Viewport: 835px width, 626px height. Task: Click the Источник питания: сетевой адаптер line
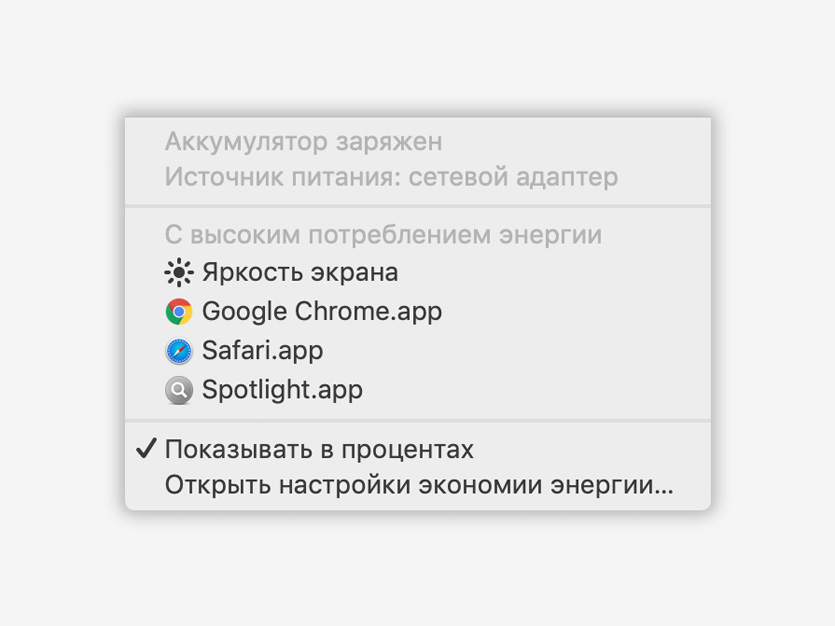[391, 177]
